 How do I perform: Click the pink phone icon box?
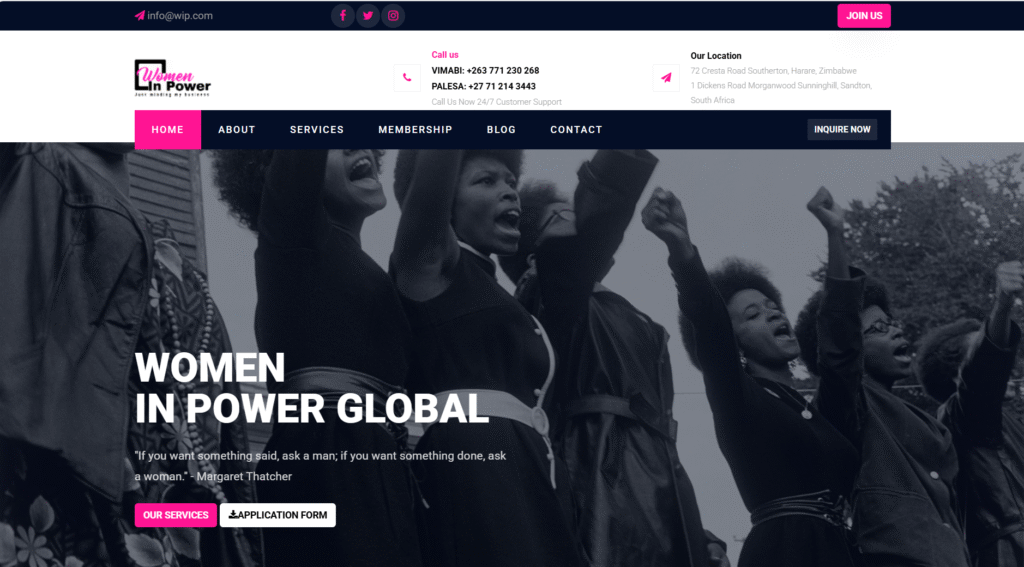tap(407, 78)
